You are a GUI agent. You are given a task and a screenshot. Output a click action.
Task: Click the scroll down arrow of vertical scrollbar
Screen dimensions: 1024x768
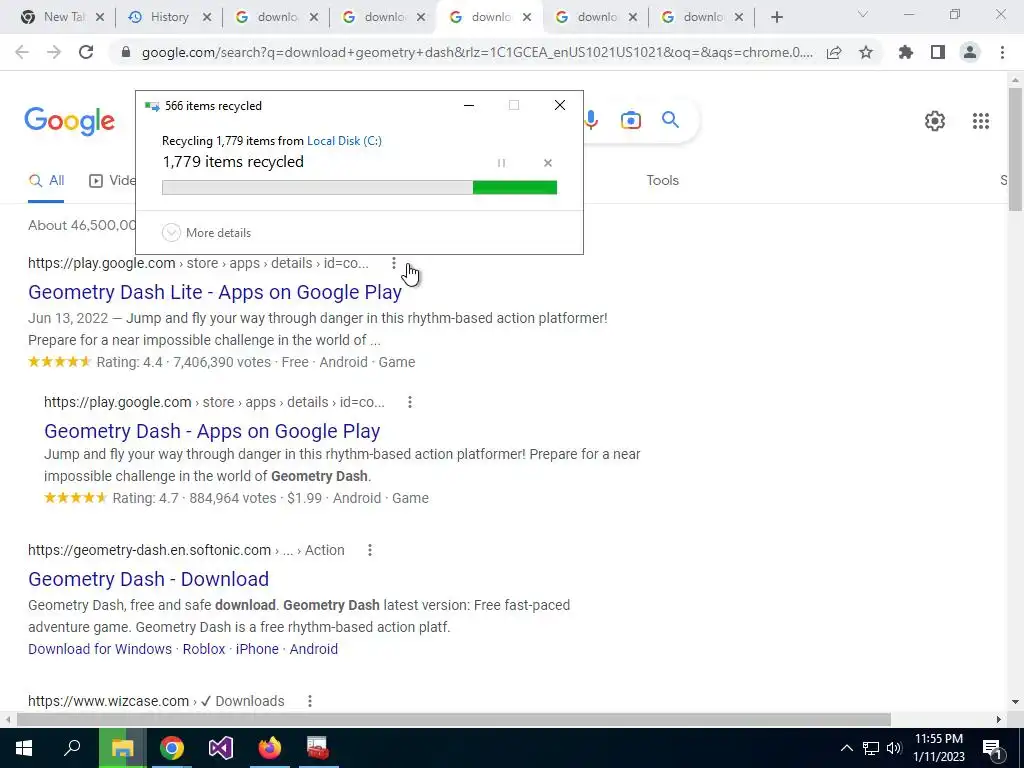point(1015,703)
